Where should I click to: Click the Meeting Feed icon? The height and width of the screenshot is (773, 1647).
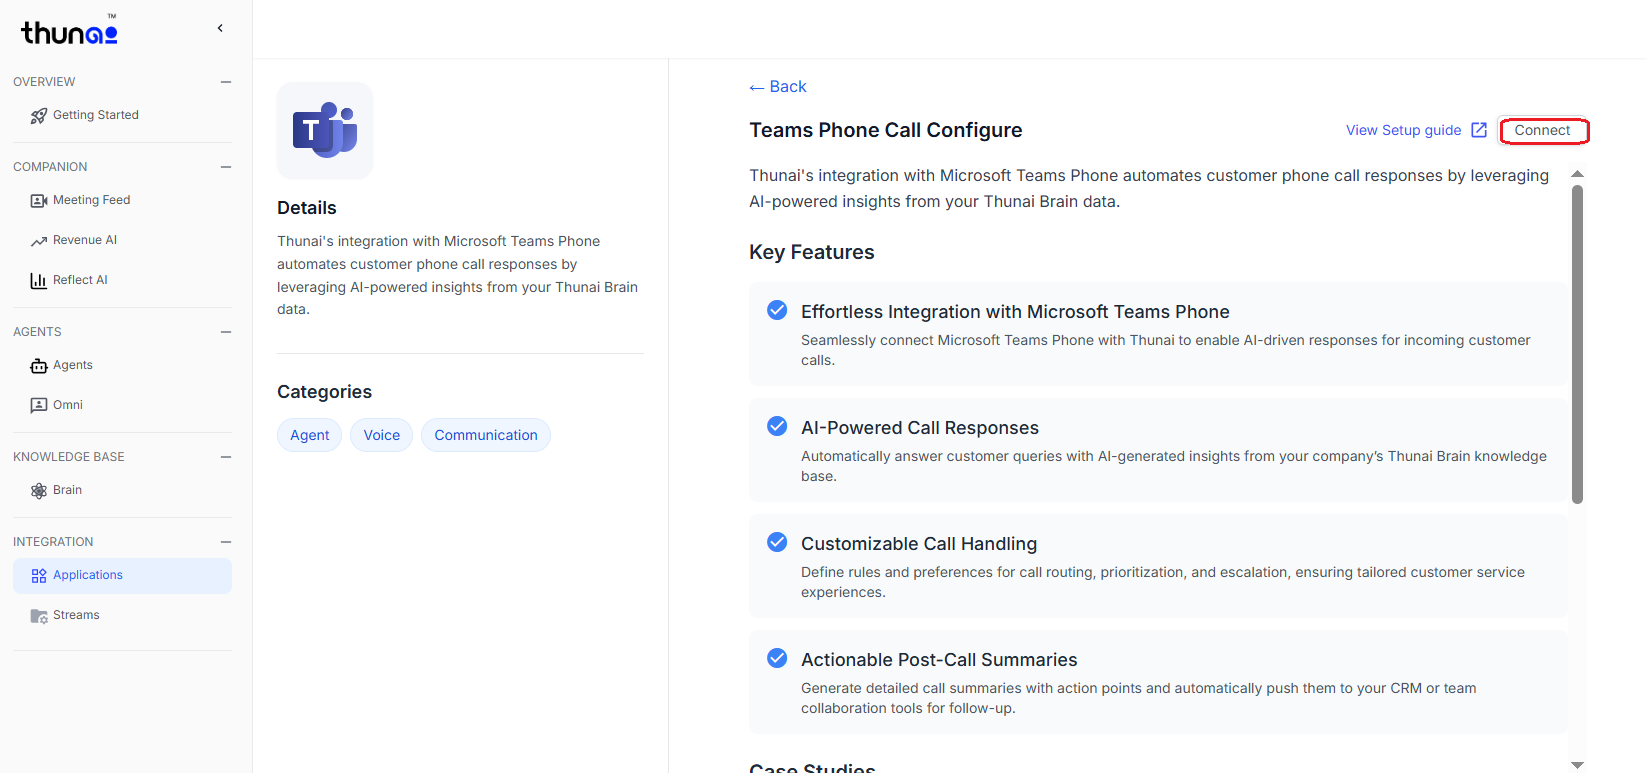[x=39, y=201]
